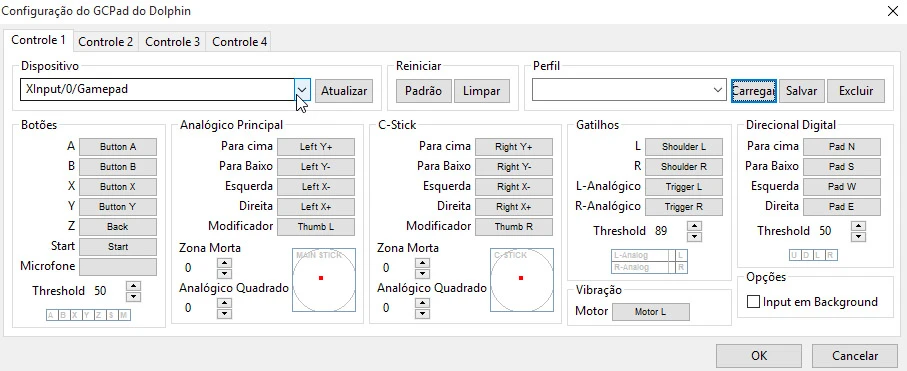Select the Controle 1 tab
This screenshot has height=371, width=907.
tap(38, 41)
